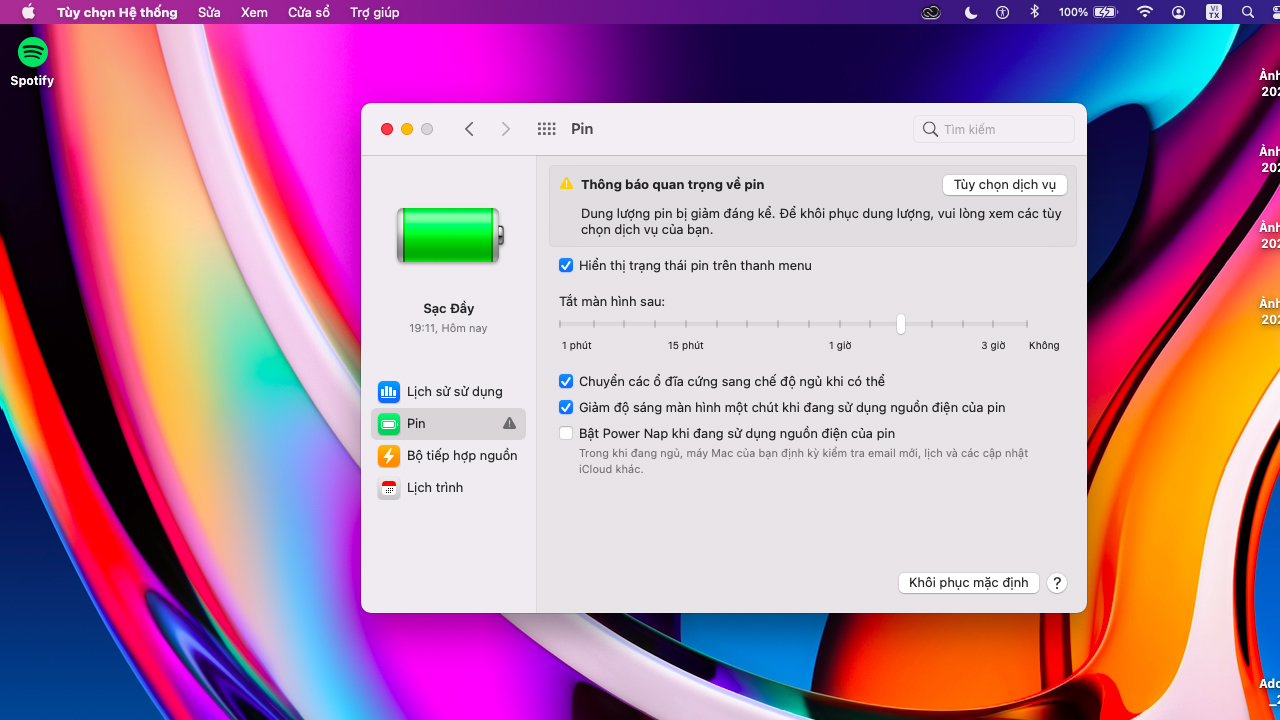Select Lịch trình in sidebar

448,488
